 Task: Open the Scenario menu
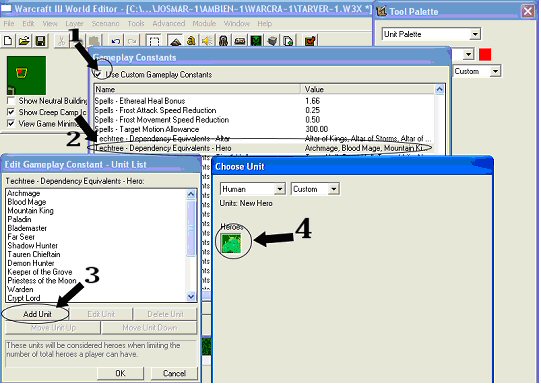click(x=105, y=24)
